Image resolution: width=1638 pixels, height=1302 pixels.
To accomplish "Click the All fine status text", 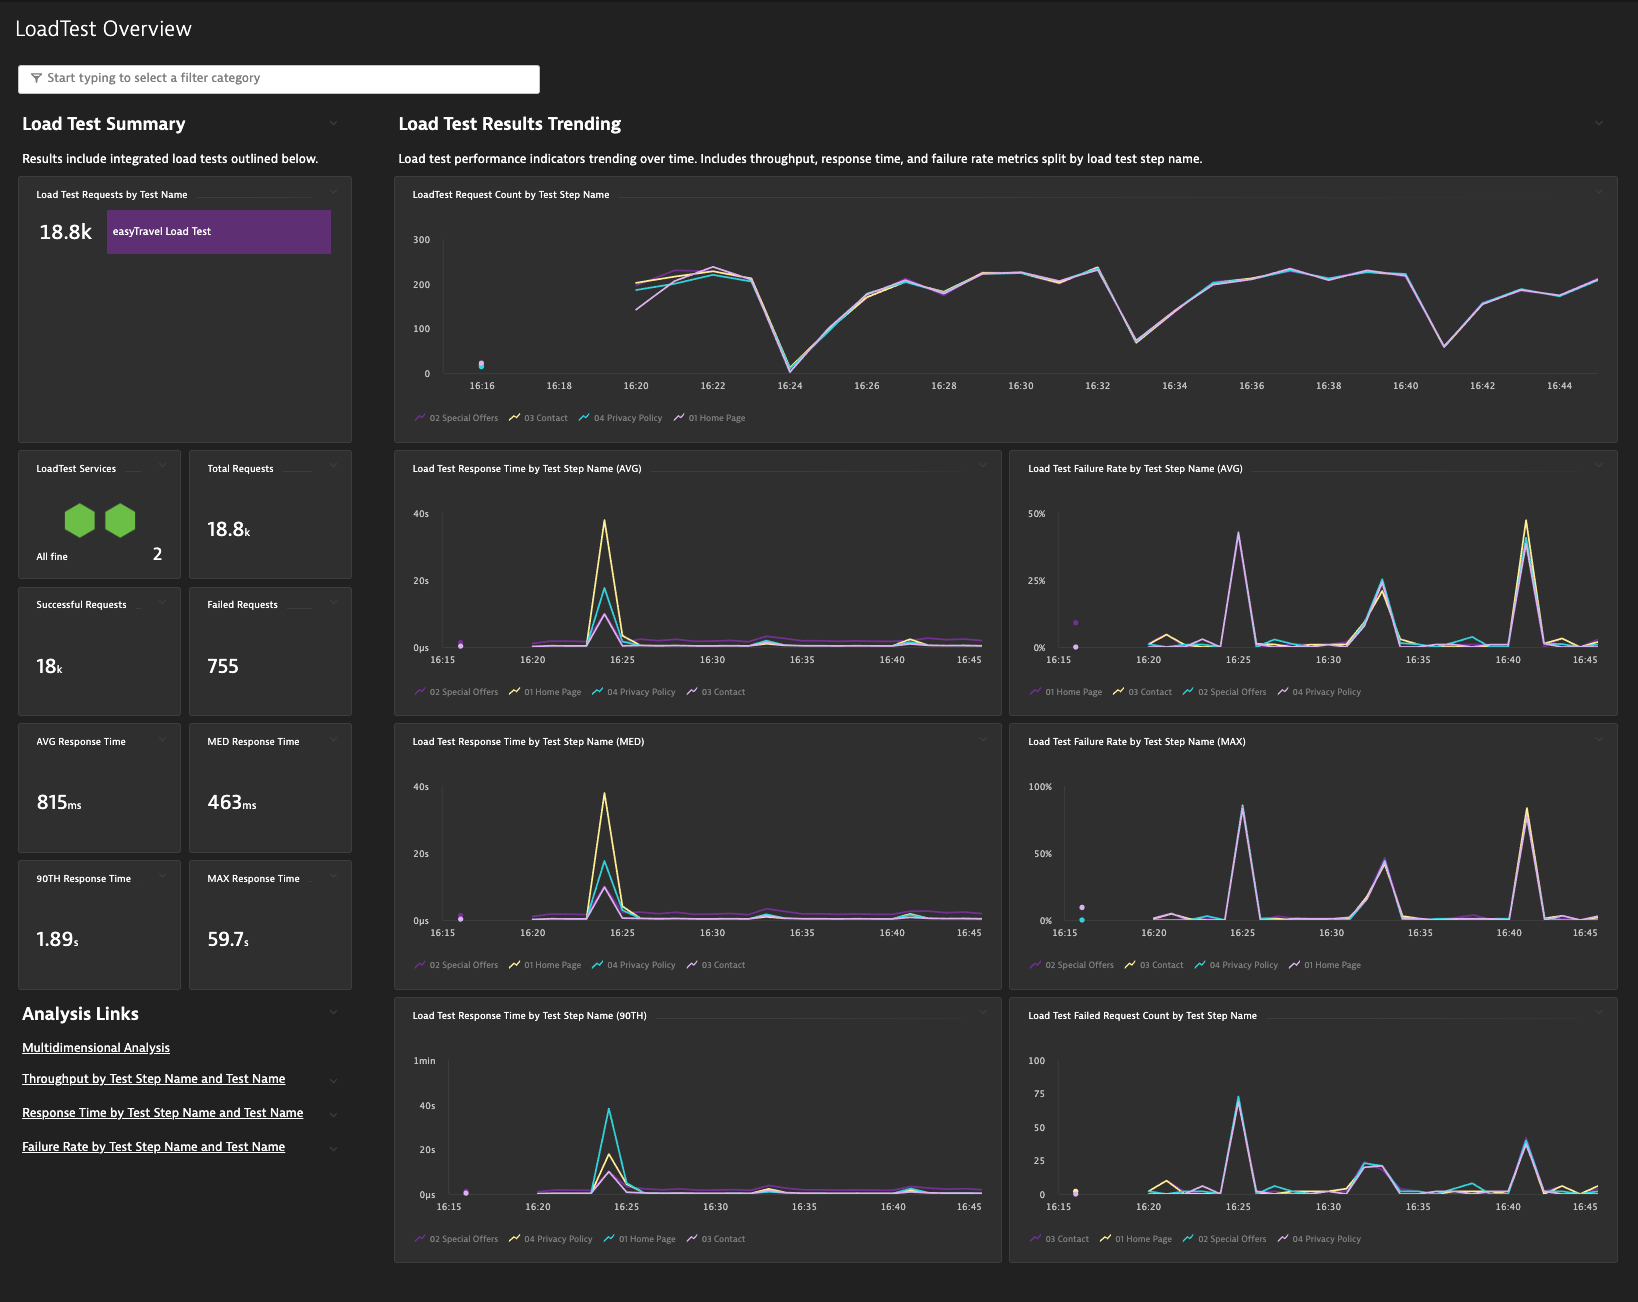I will point(52,557).
